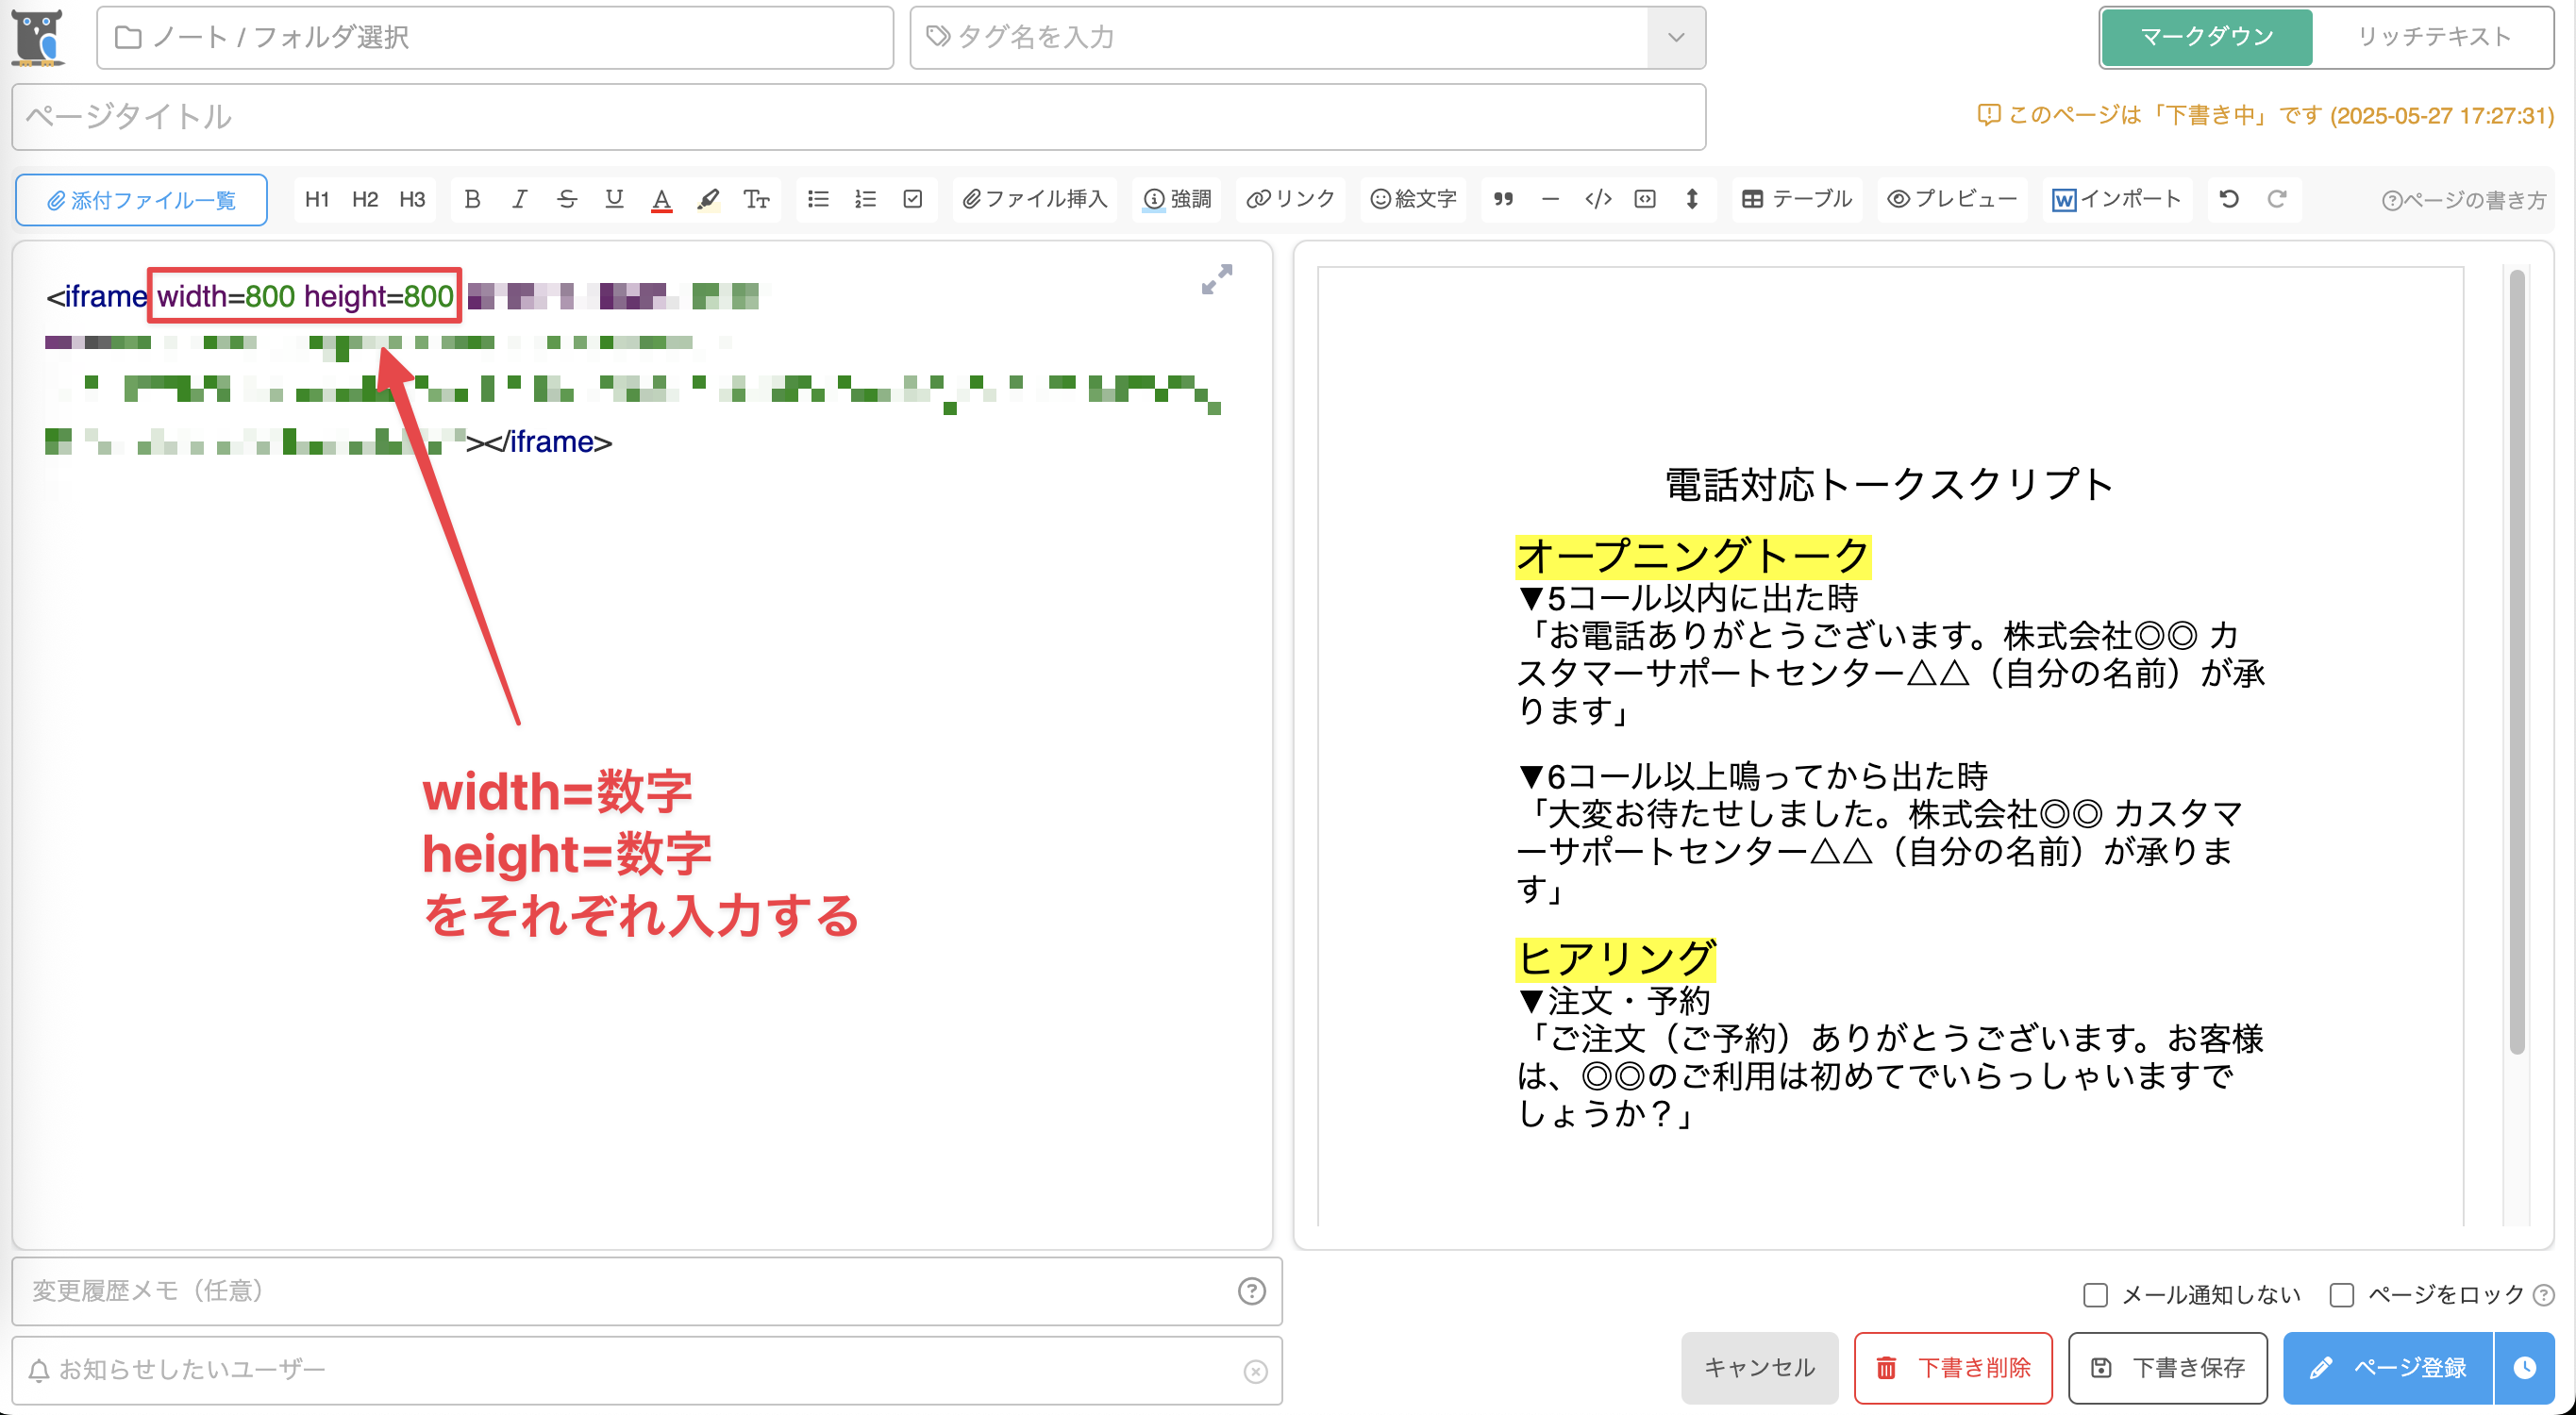The width and height of the screenshot is (2576, 1415).
Task: Click the 強調 emphasis button
Action: (x=1177, y=200)
